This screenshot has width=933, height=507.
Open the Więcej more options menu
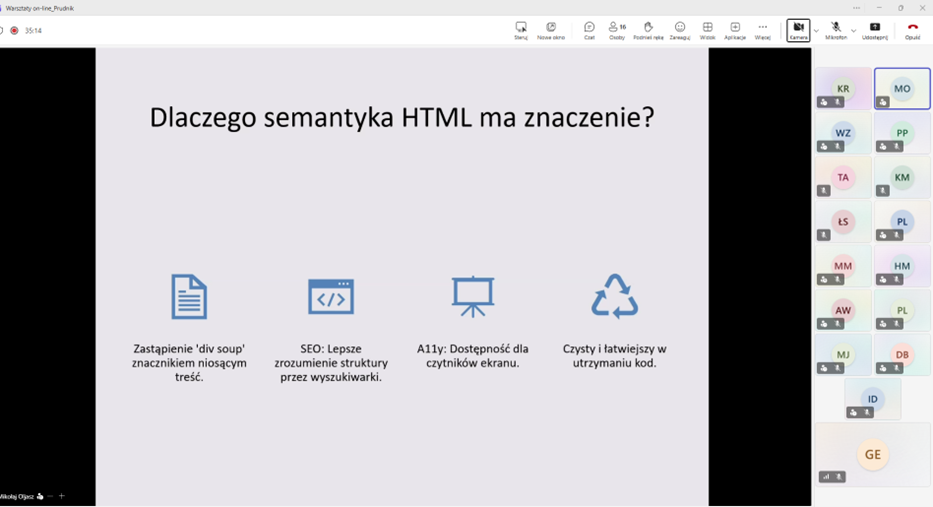coord(763,30)
